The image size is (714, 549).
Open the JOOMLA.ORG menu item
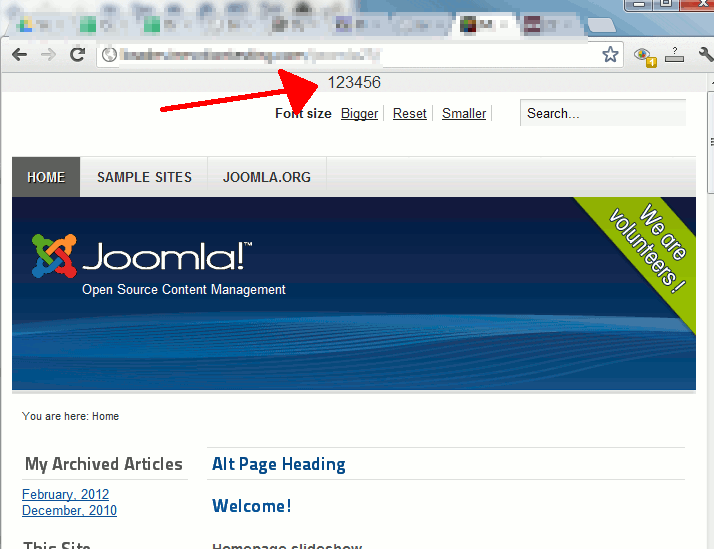[267, 177]
